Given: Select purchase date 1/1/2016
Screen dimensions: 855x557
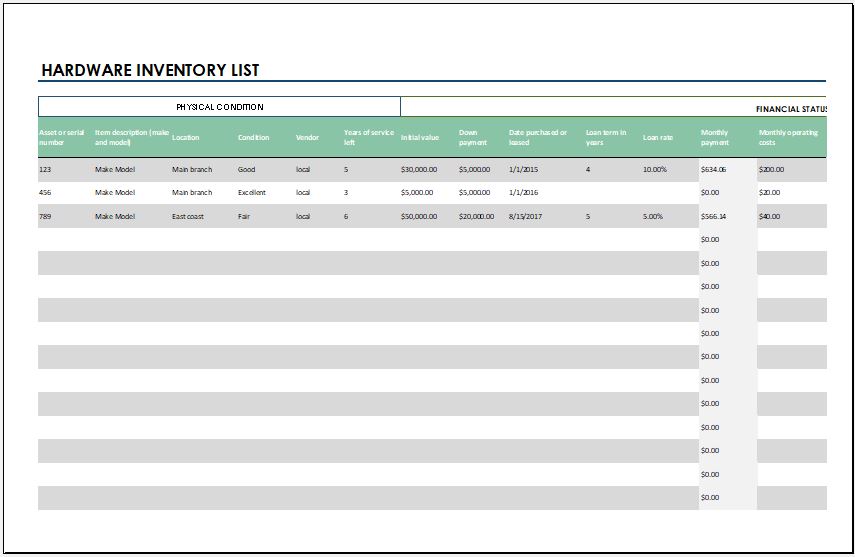Looking at the screenshot, I should 523,193.
